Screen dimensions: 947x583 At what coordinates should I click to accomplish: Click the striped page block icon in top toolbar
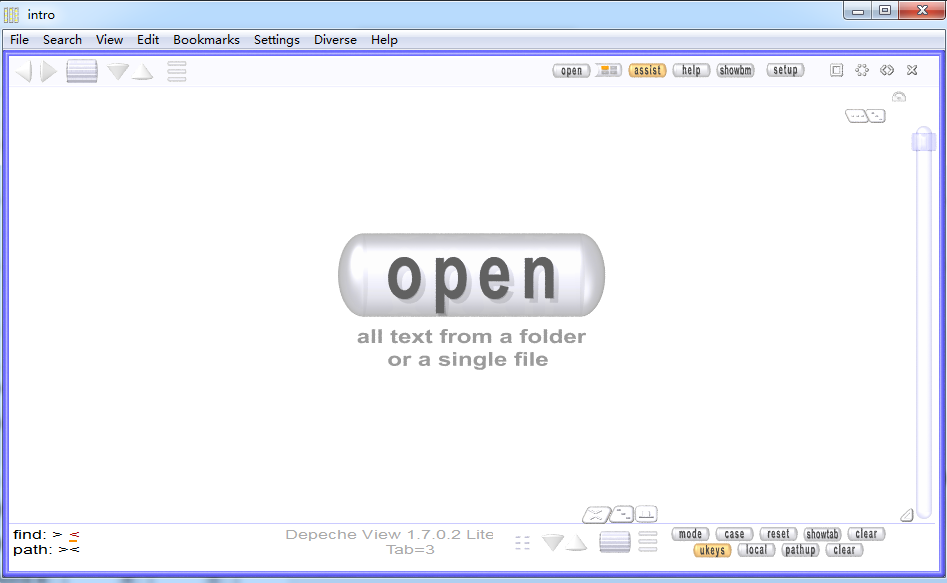82,71
